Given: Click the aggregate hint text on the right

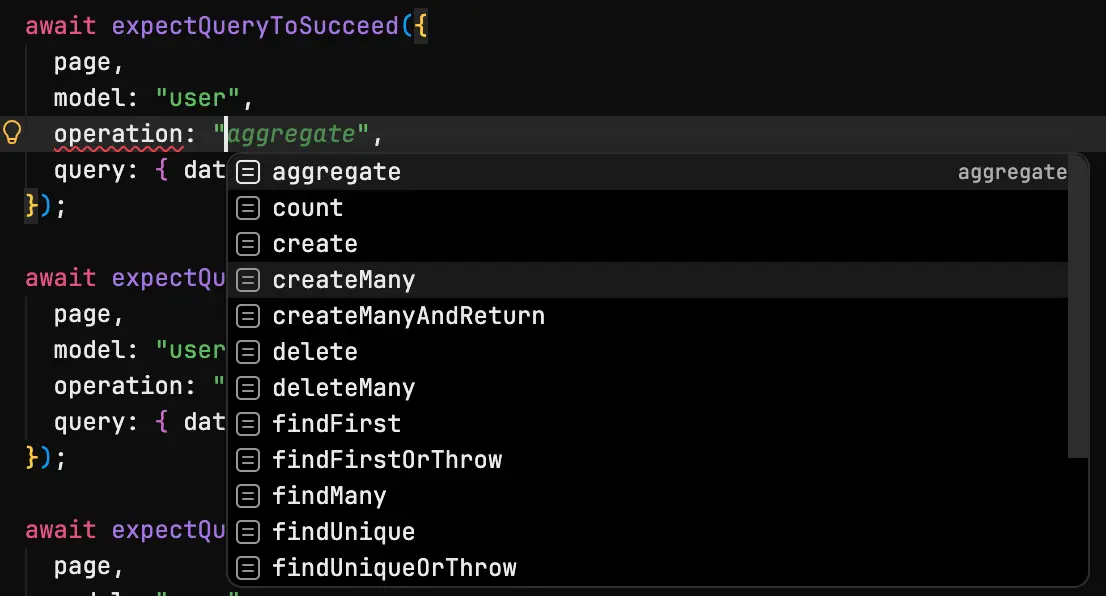Looking at the screenshot, I should click(x=1012, y=171).
